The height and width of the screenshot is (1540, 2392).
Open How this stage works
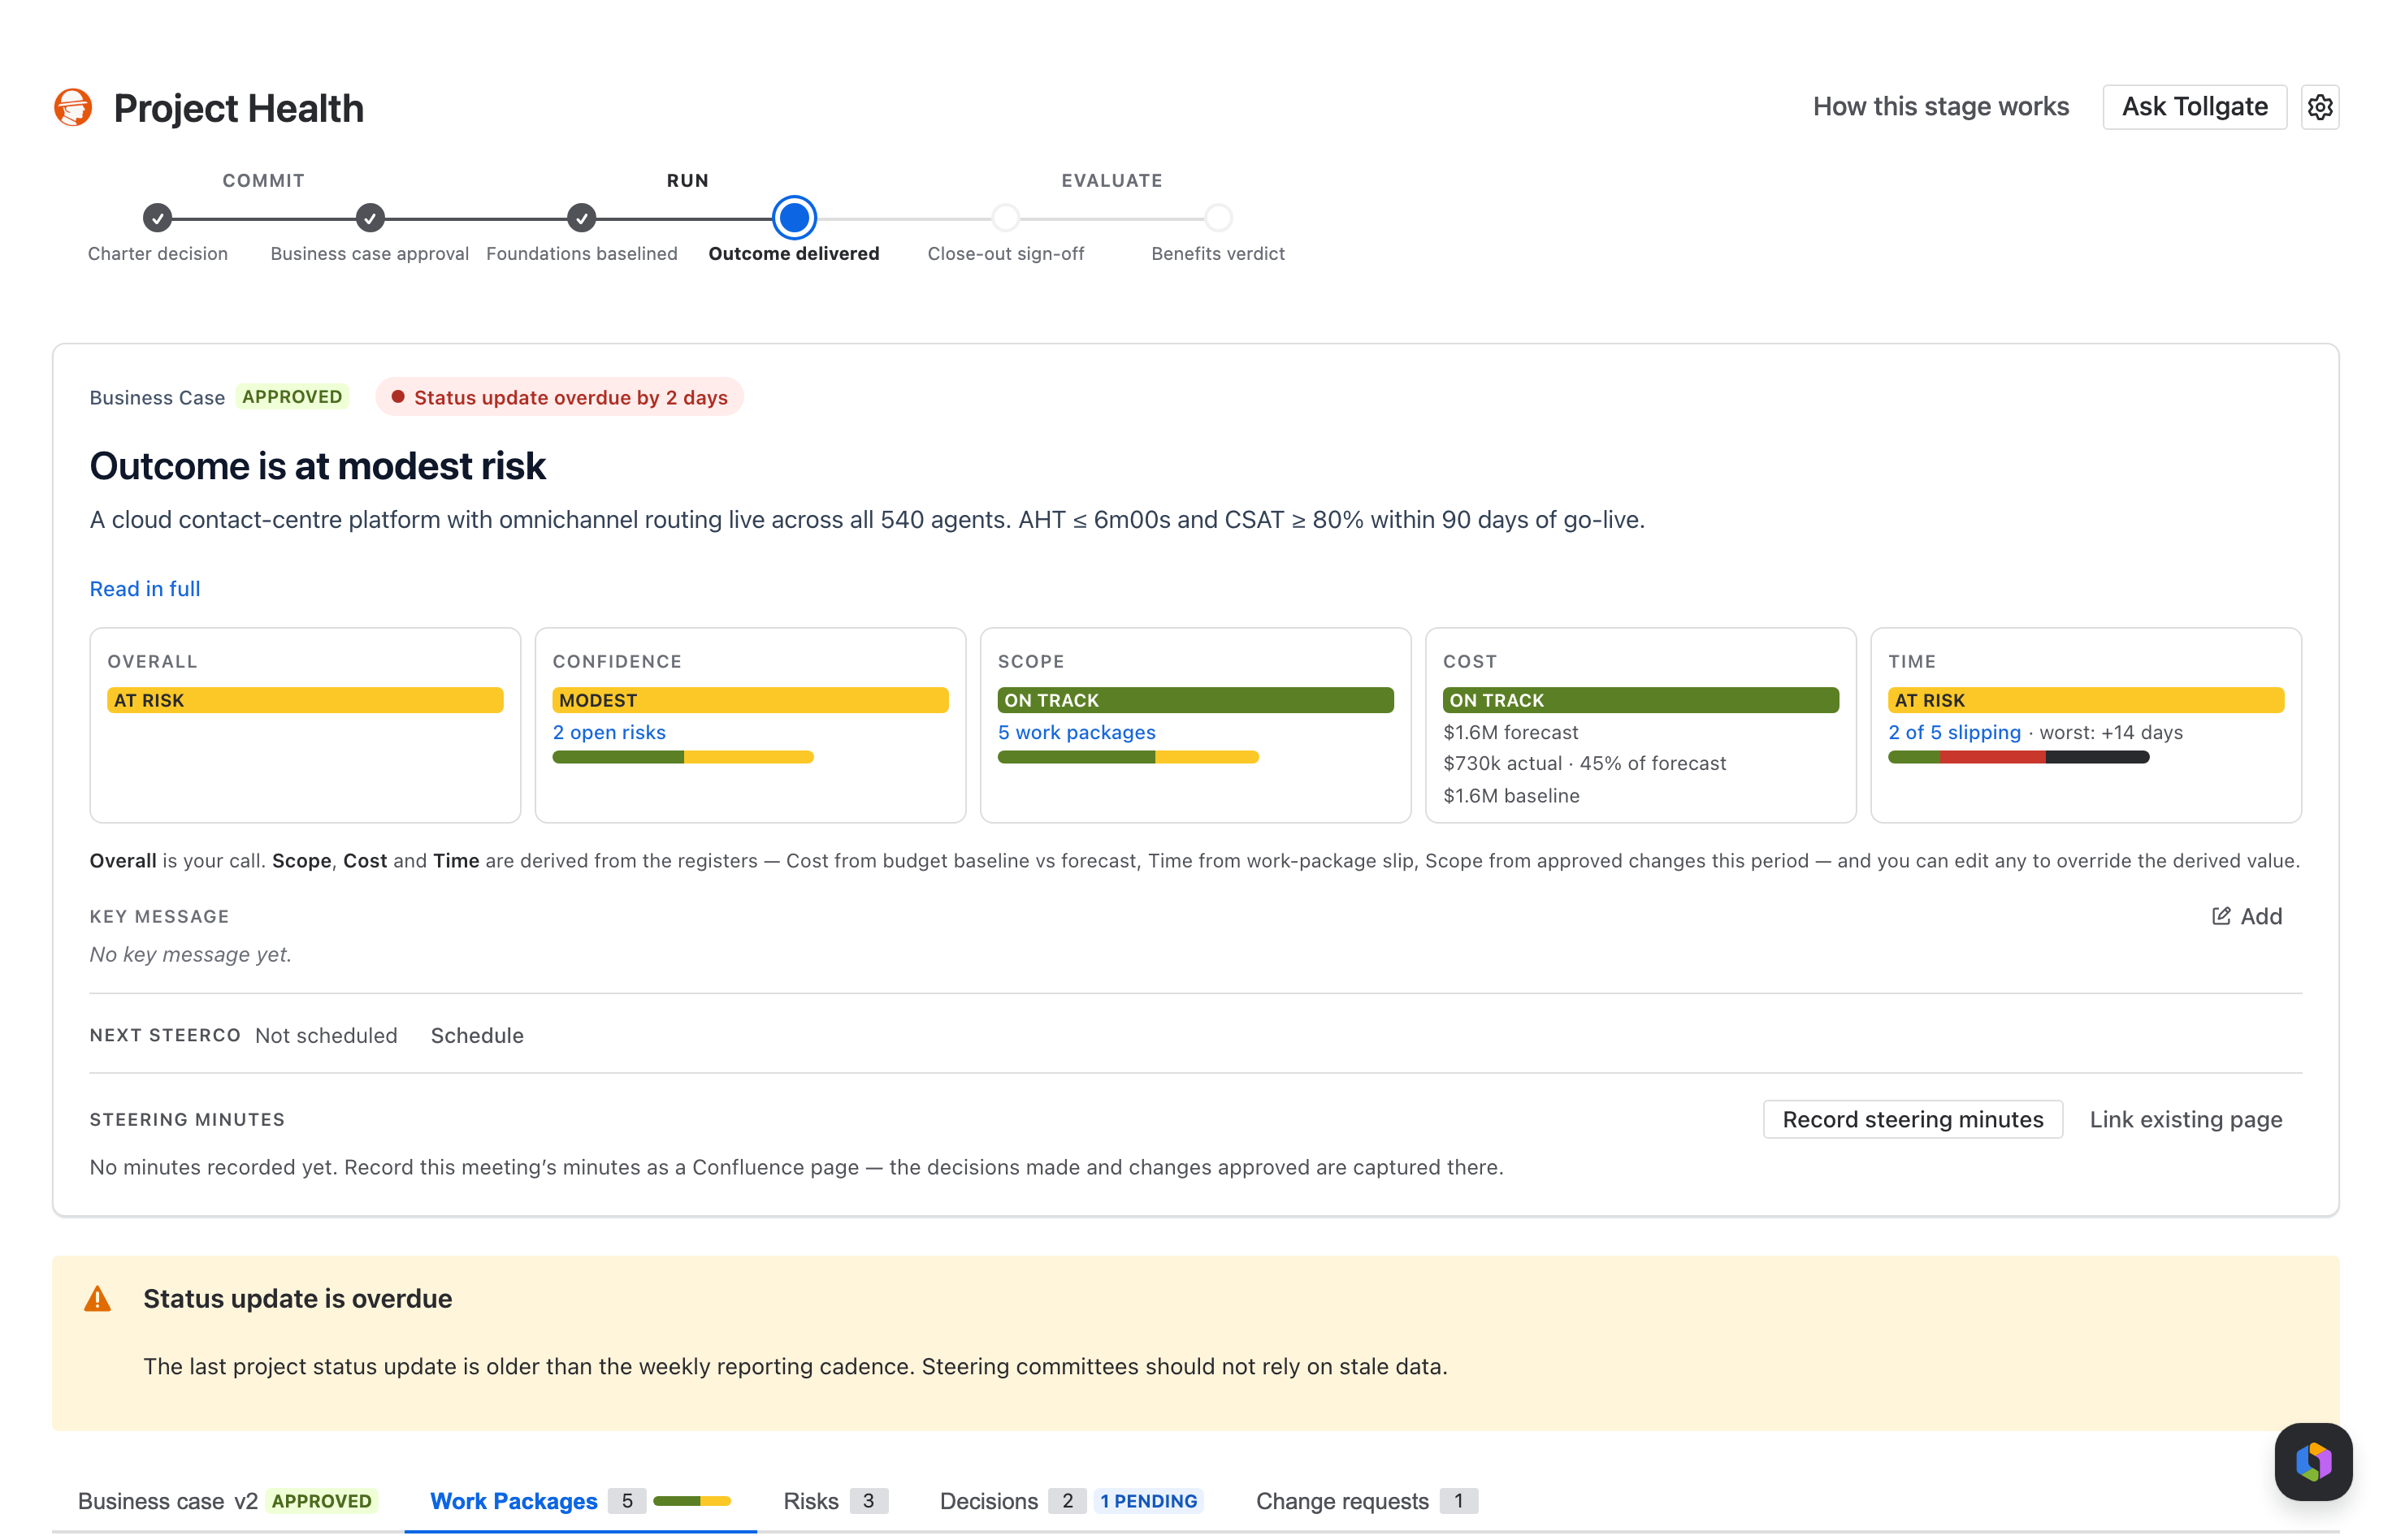[1940, 107]
